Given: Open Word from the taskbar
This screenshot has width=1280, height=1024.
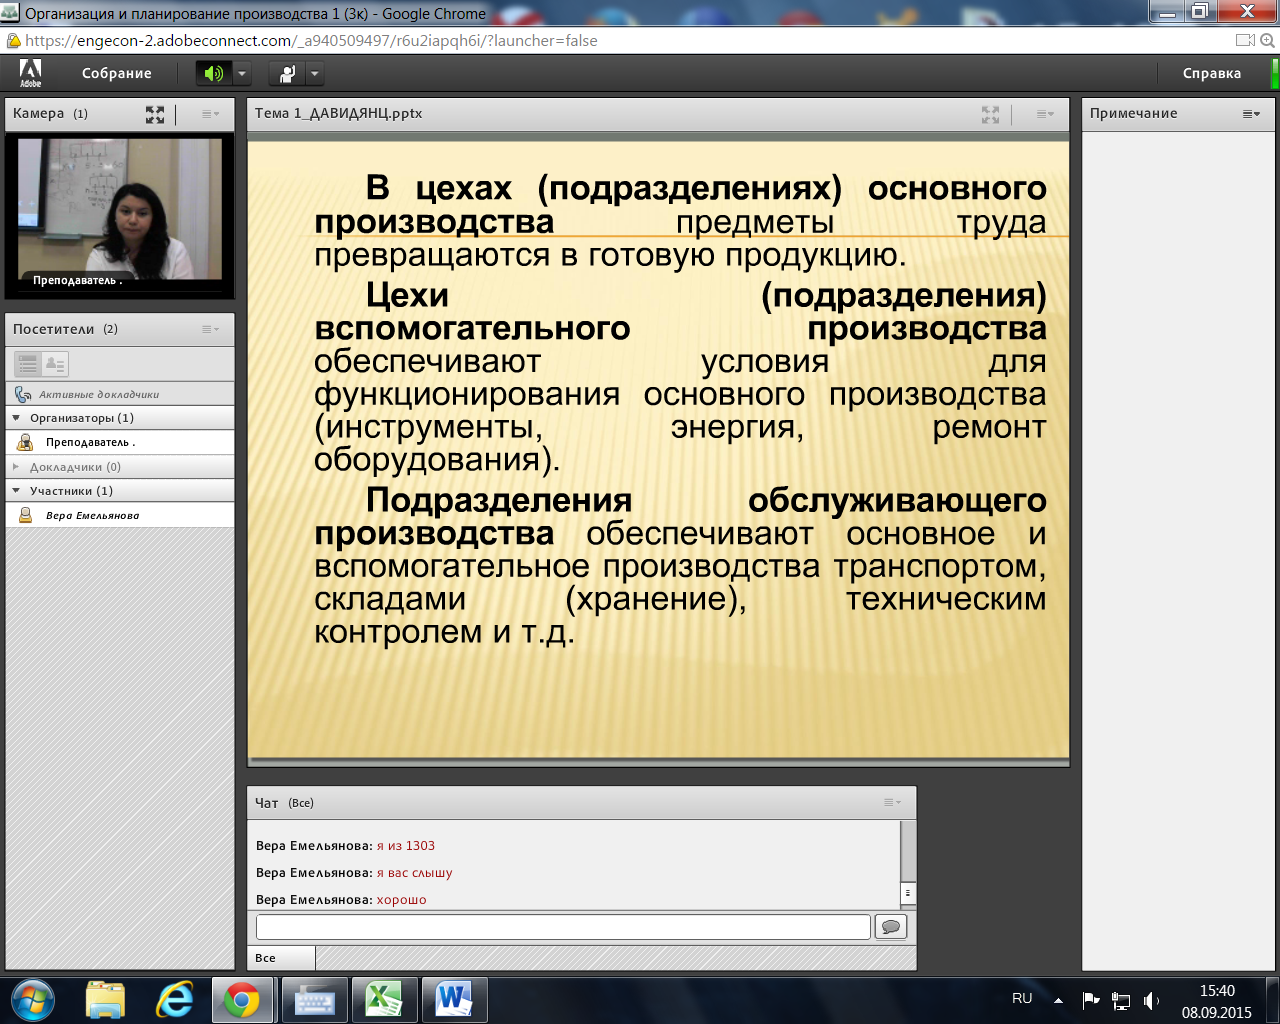Looking at the screenshot, I should coord(454,999).
